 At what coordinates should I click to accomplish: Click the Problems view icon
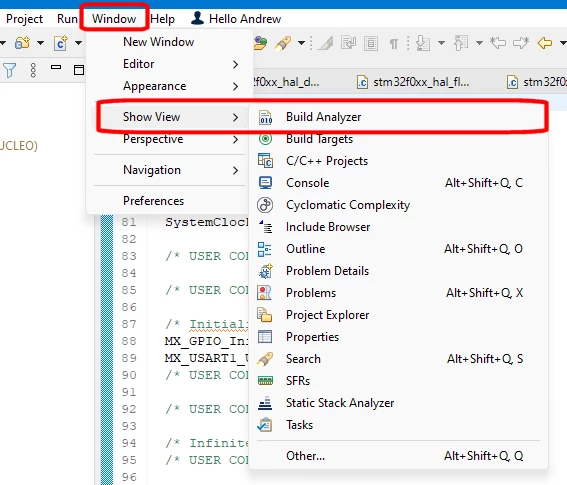click(x=264, y=293)
